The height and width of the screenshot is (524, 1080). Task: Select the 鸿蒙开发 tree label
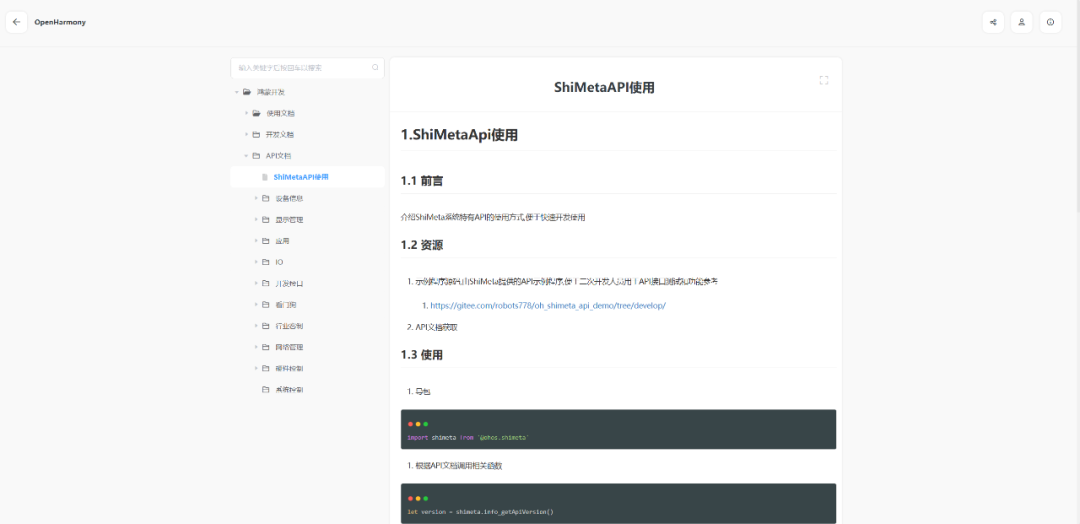click(271, 92)
